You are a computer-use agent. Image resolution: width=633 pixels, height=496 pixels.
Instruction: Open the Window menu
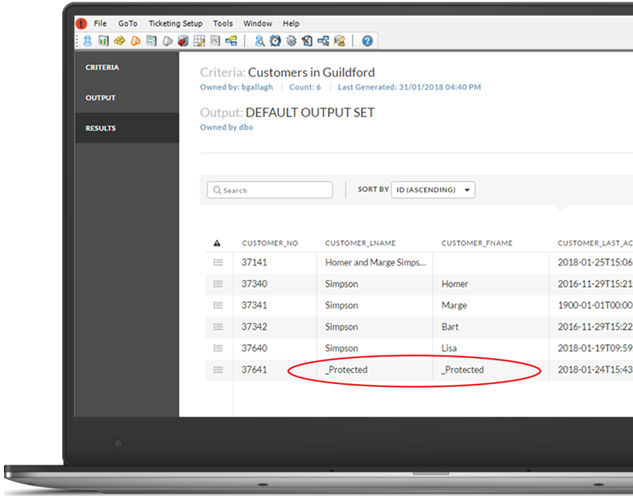tap(258, 23)
